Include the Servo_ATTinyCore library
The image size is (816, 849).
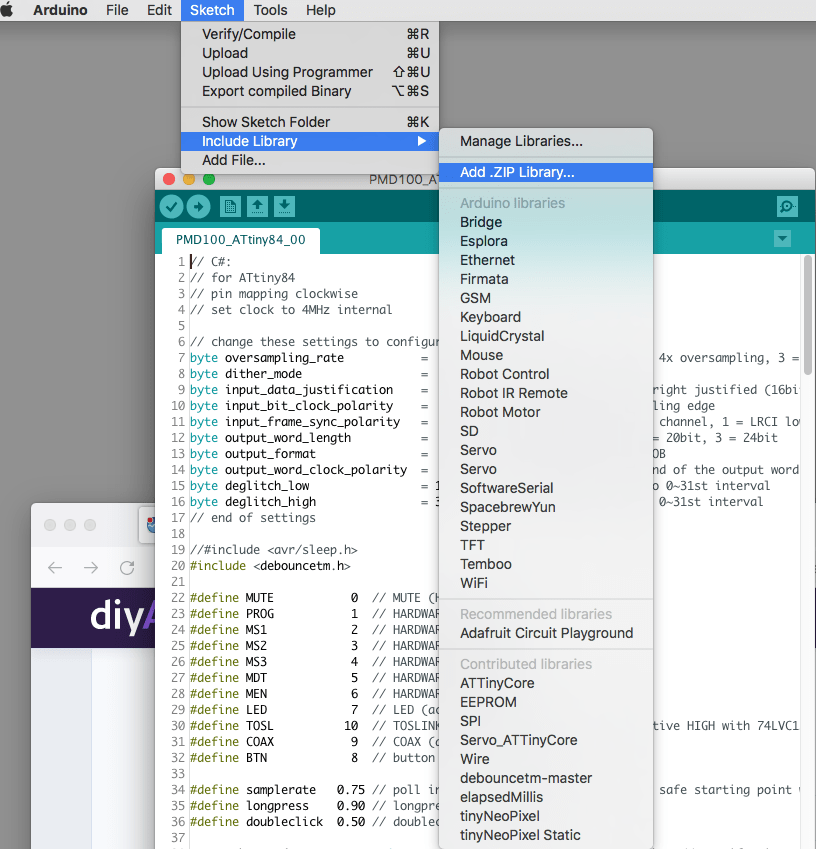[546, 740]
